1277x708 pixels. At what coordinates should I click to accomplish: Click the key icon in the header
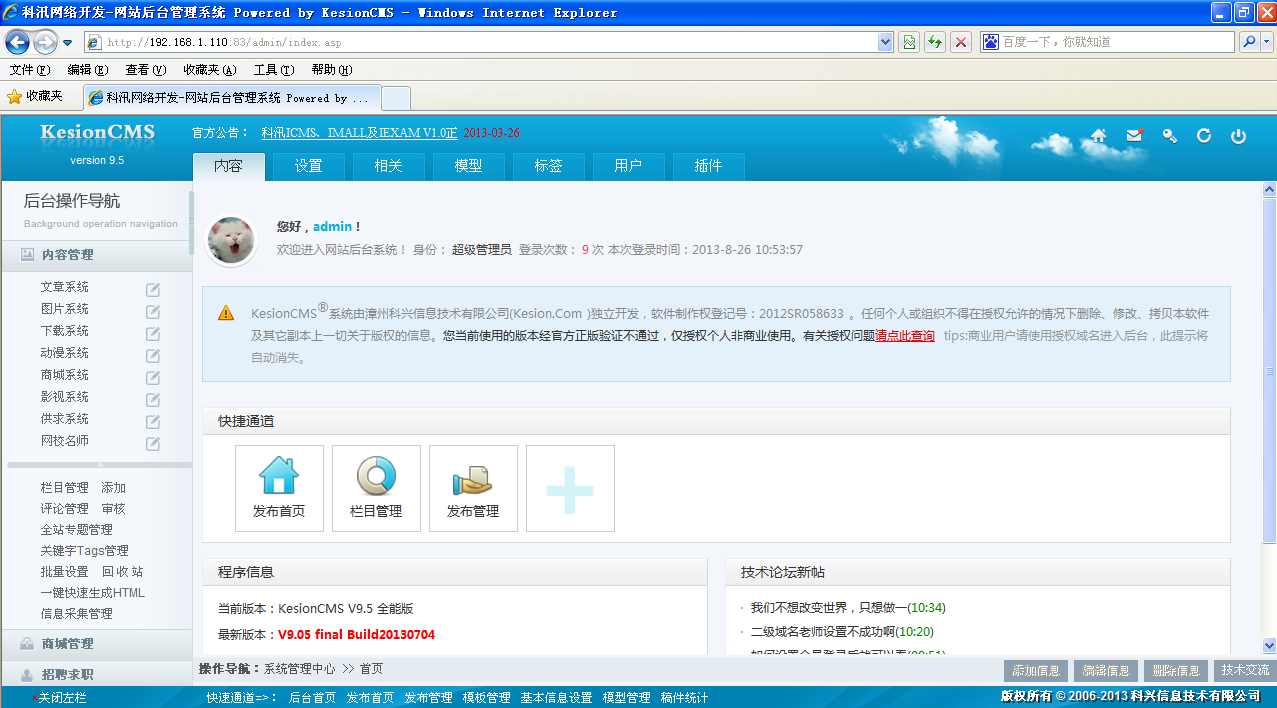(x=1169, y=136)
